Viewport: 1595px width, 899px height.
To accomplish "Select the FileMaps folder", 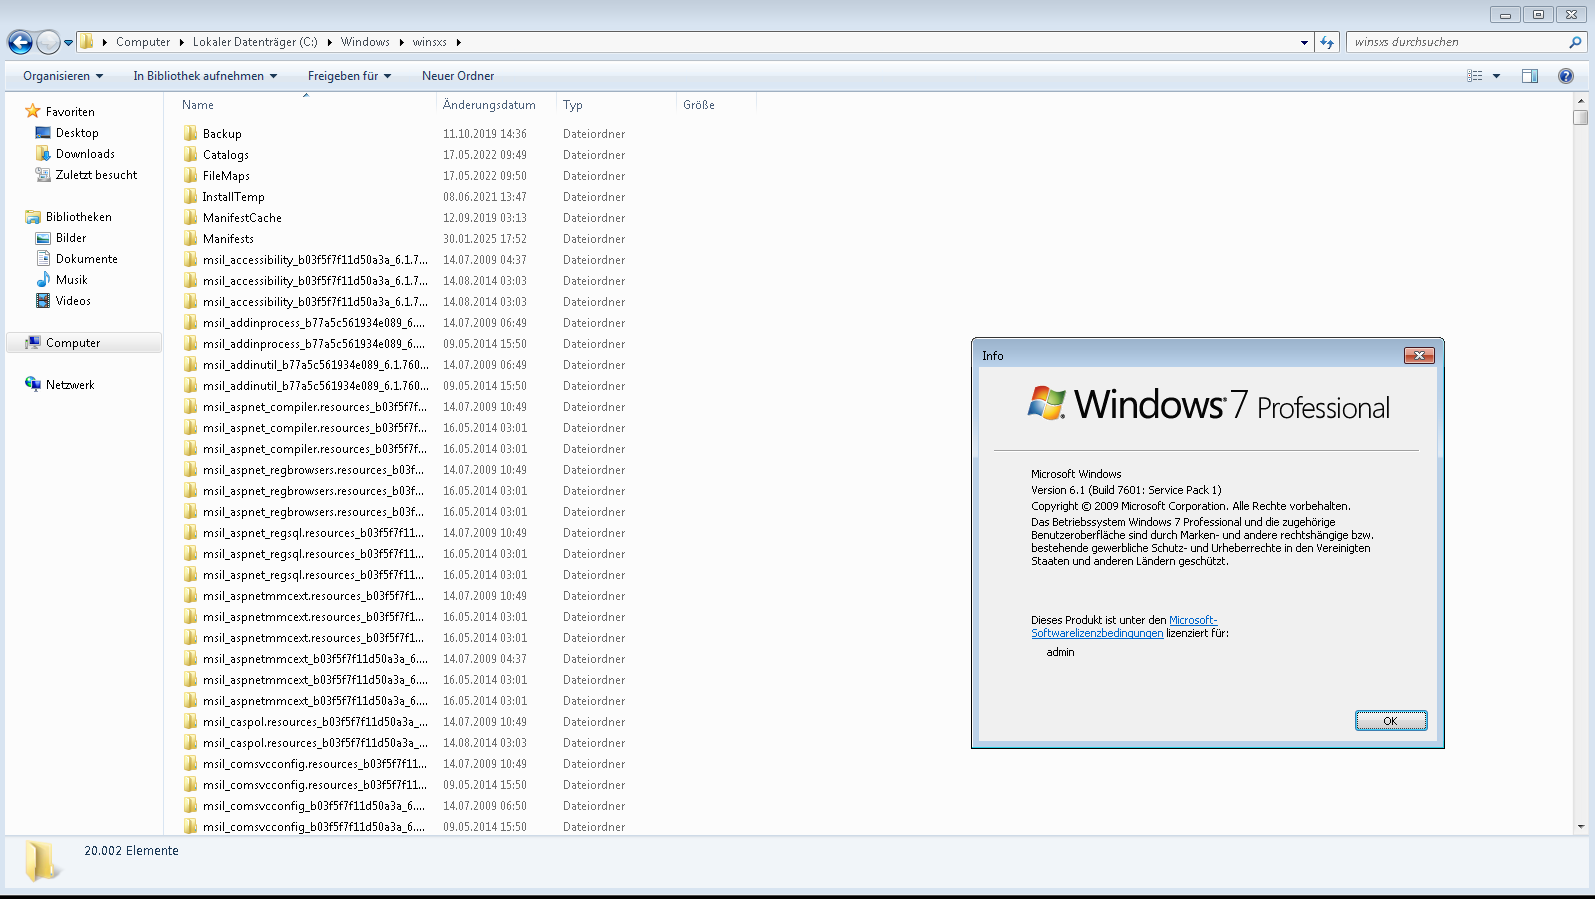I will (226, 176).
